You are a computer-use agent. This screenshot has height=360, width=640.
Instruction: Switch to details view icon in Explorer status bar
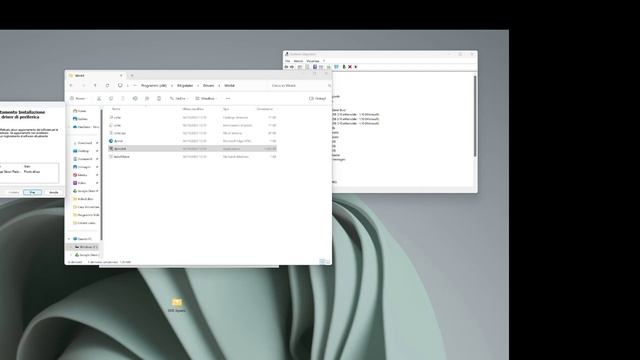[322, 262]
